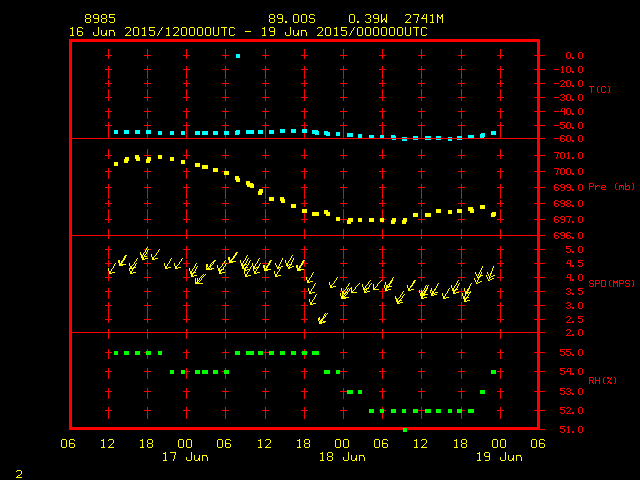This screenshot has width=640, height=480.
Task: Select the 17 Jun date label
Action: pyautogui.click(x=185, y=457)
